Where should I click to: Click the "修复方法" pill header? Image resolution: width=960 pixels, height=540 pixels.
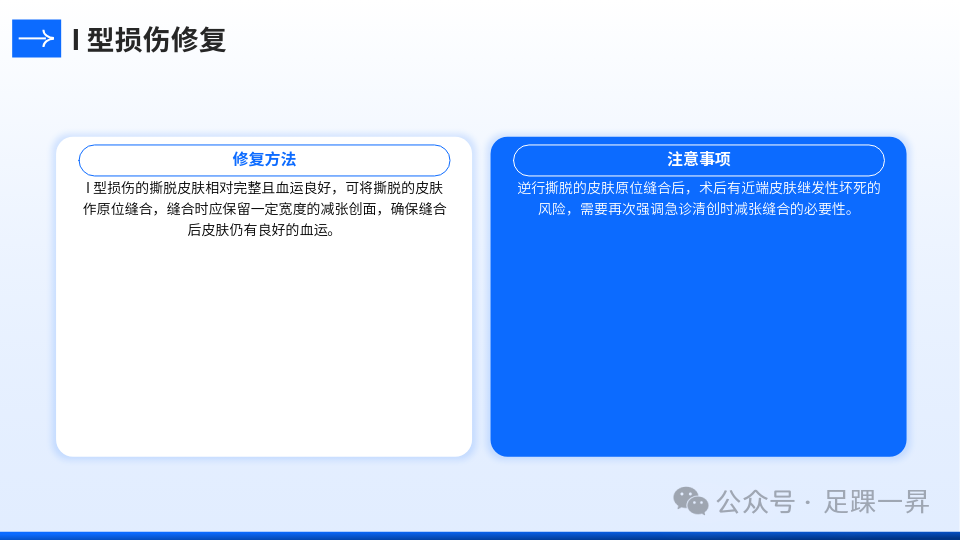[x=264, y=160]
